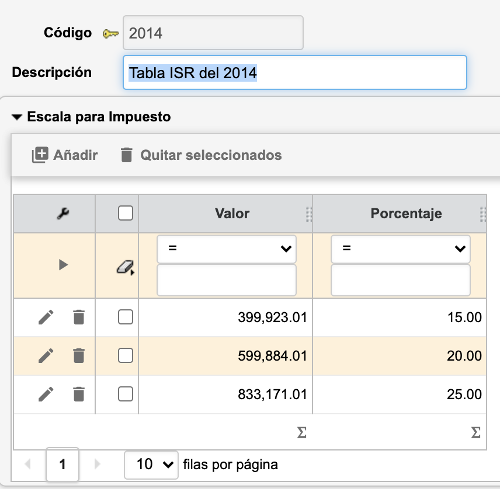The height and width of the screenshot is (489, 500).
Task: Click the sum sigma under Valor
Action: (x=302, y=433)
